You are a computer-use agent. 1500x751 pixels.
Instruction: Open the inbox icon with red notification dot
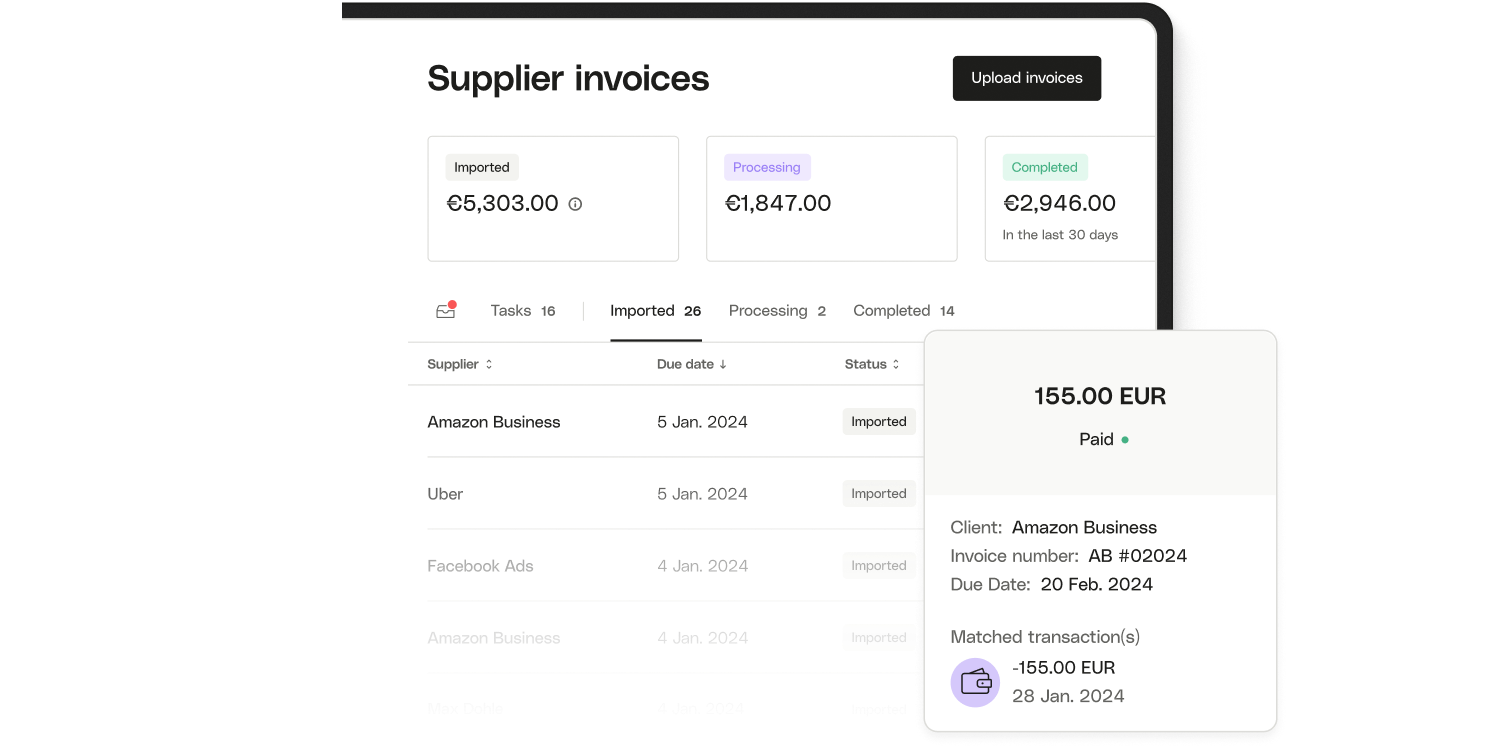point(446,310)
